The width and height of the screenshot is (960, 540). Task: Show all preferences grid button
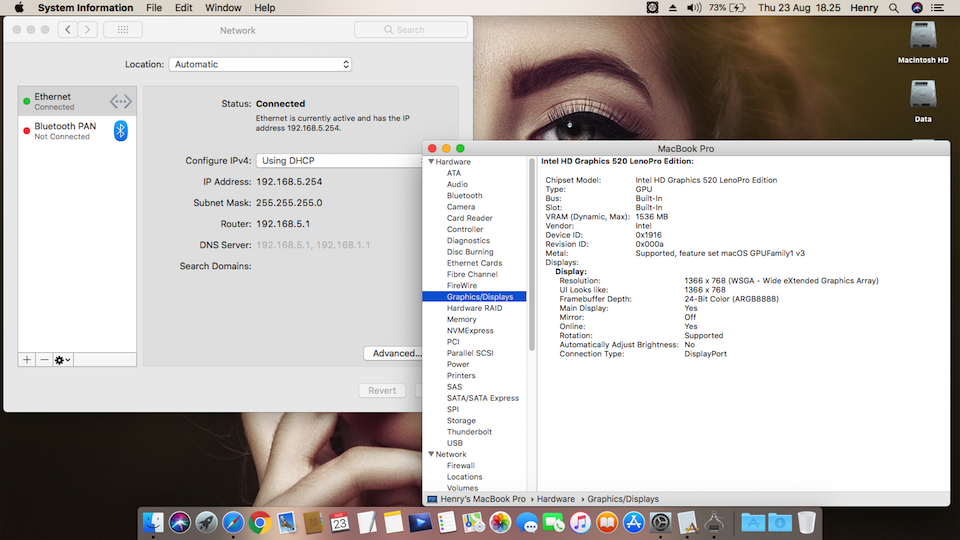122,29
